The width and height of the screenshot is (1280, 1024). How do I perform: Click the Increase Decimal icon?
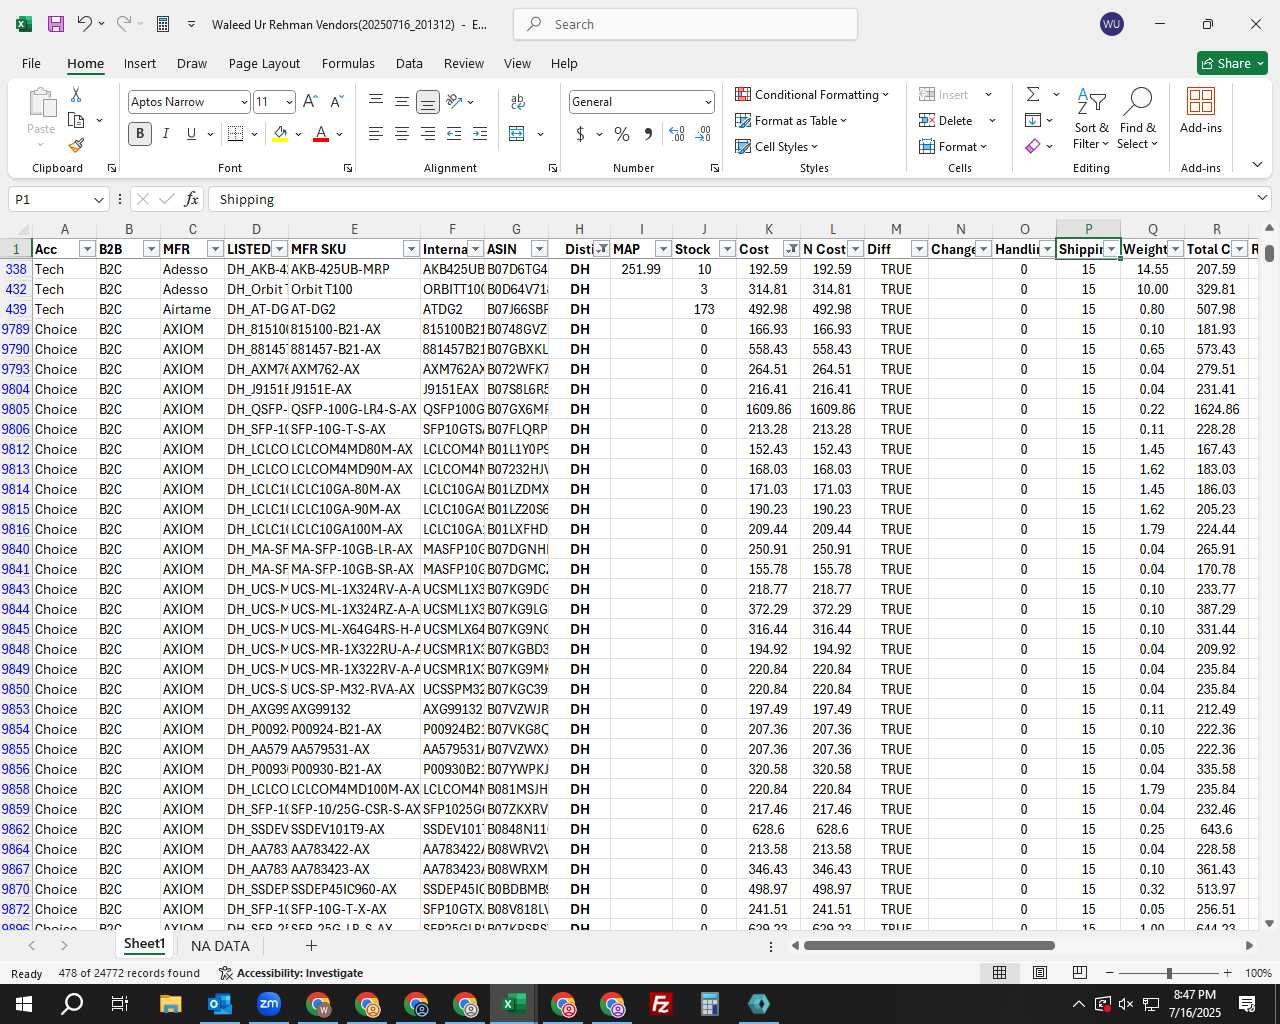(677, 134)
